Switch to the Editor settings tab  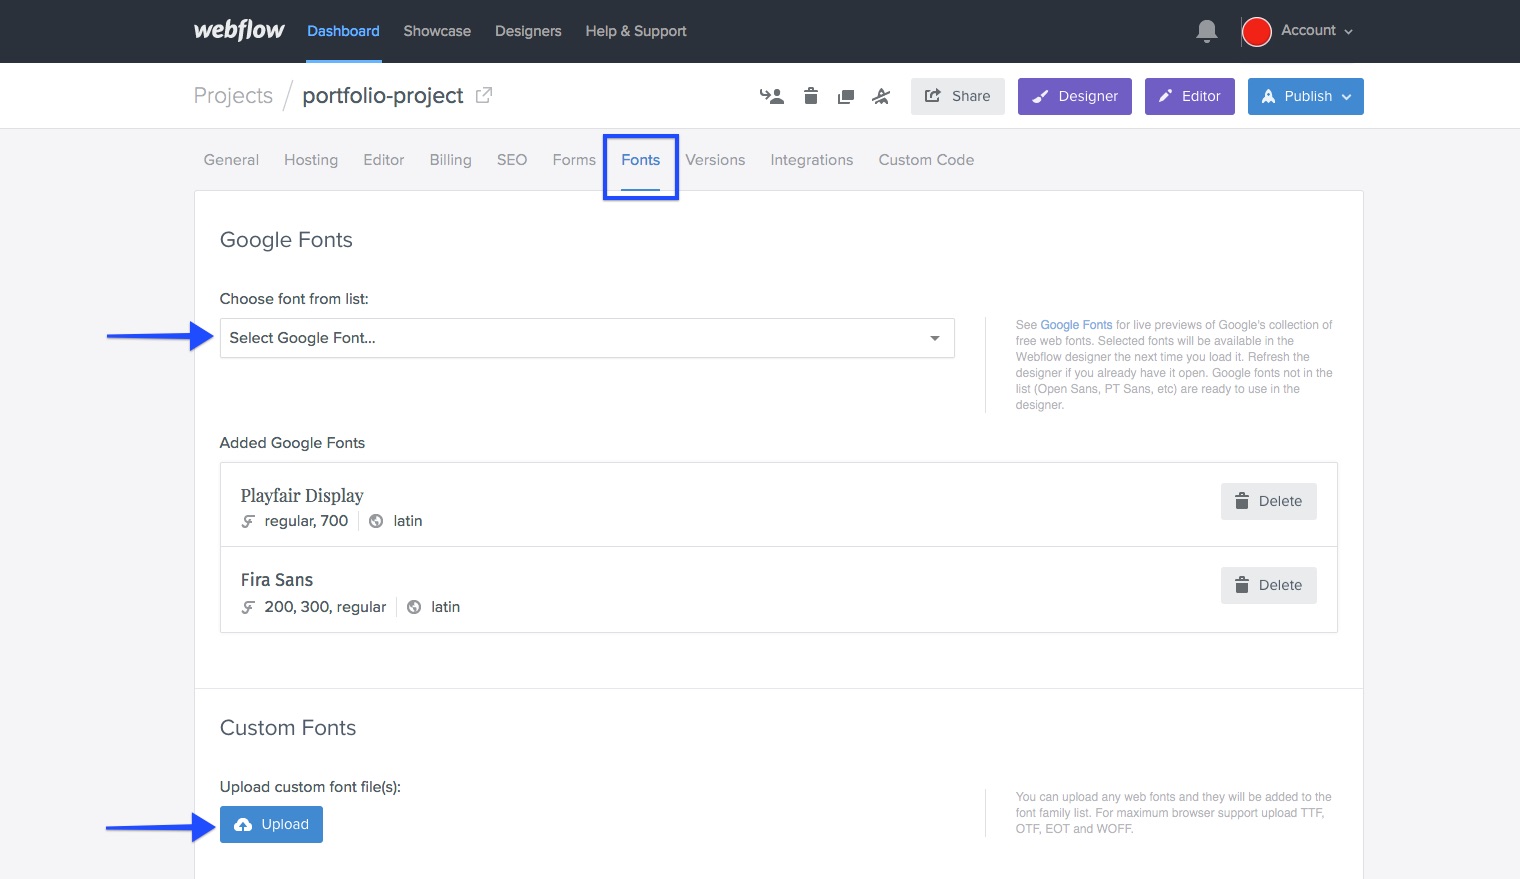[384, 160]
